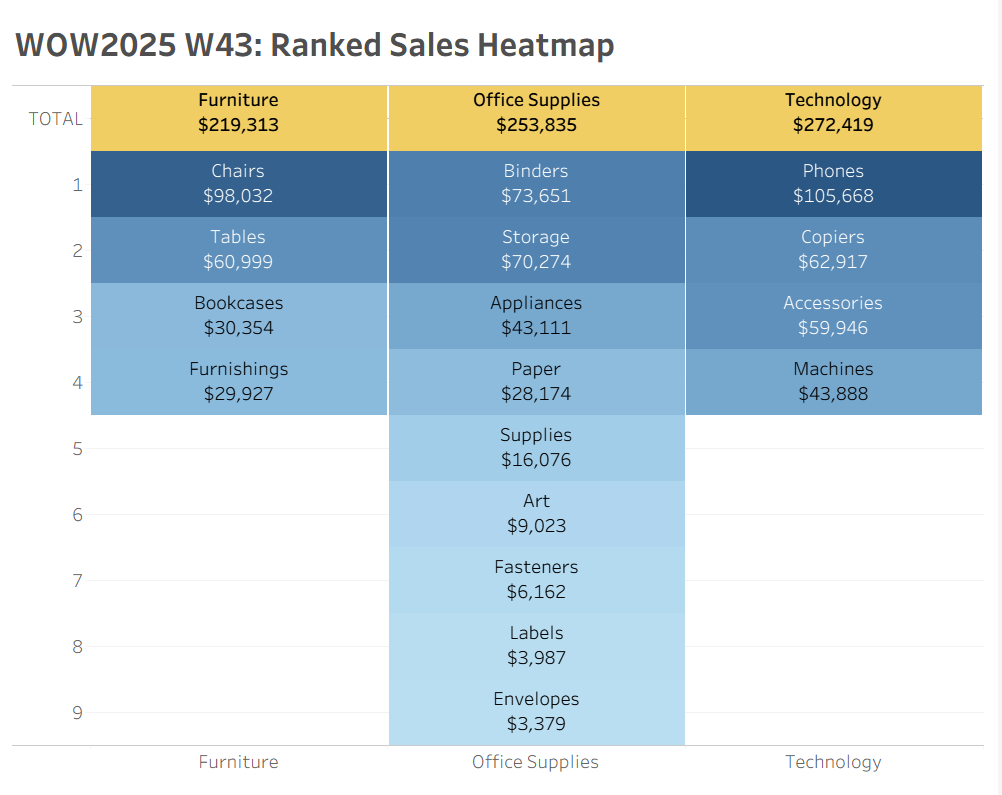Click the Tables $60,999 cell

click(238, 250)
